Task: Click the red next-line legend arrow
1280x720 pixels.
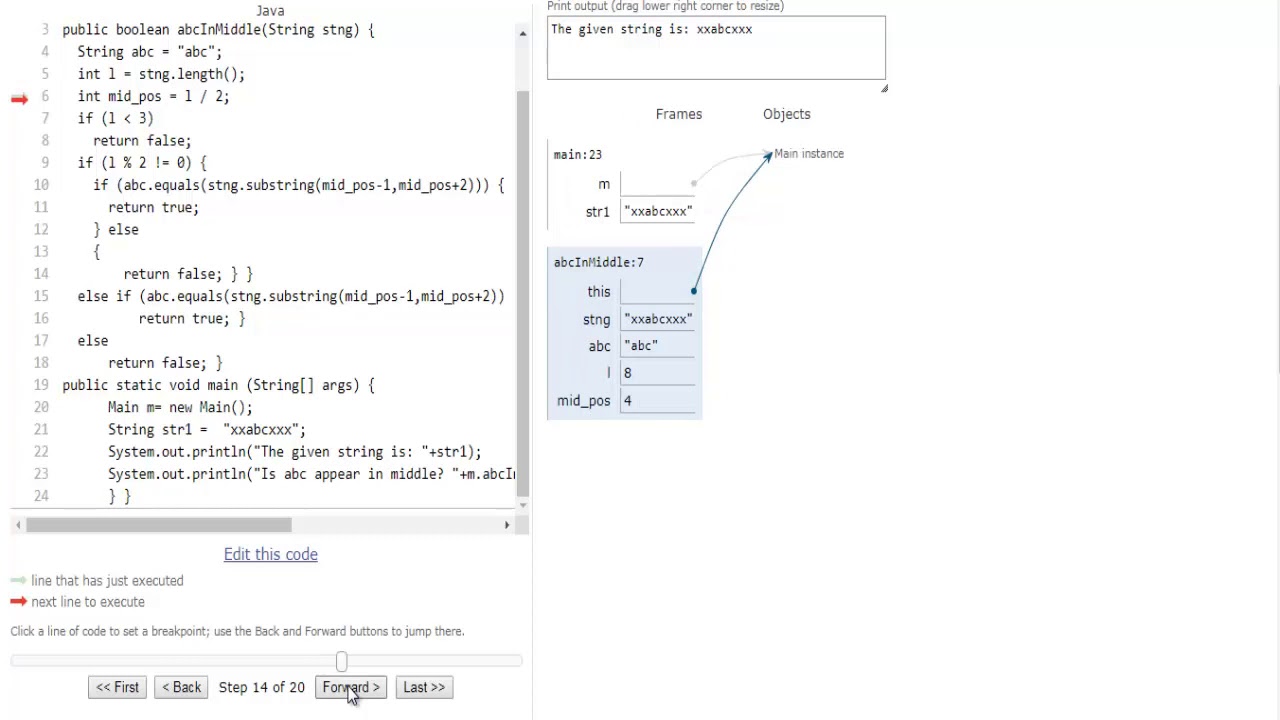Action: click(x=18, y=601)
